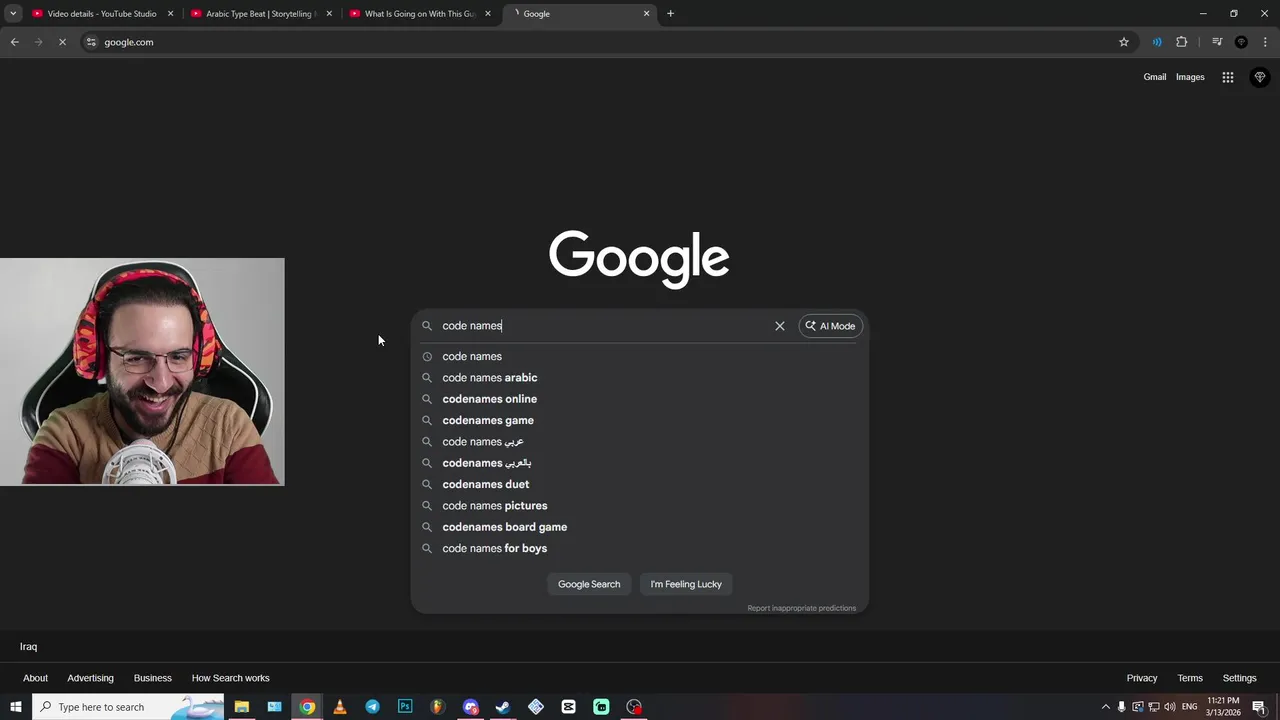Image resolution: width=1280 pixels, height=720 pixels.
Task: Open Telegram from the taskbar
Action: pos(372,707)
